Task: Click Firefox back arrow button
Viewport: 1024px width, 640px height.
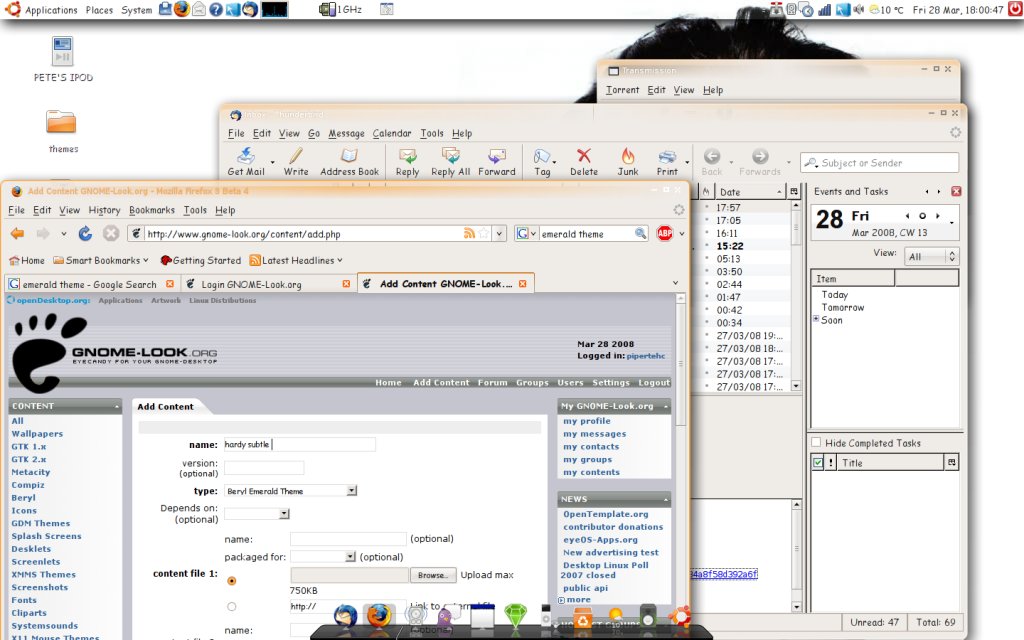Action: click(18, 233)
